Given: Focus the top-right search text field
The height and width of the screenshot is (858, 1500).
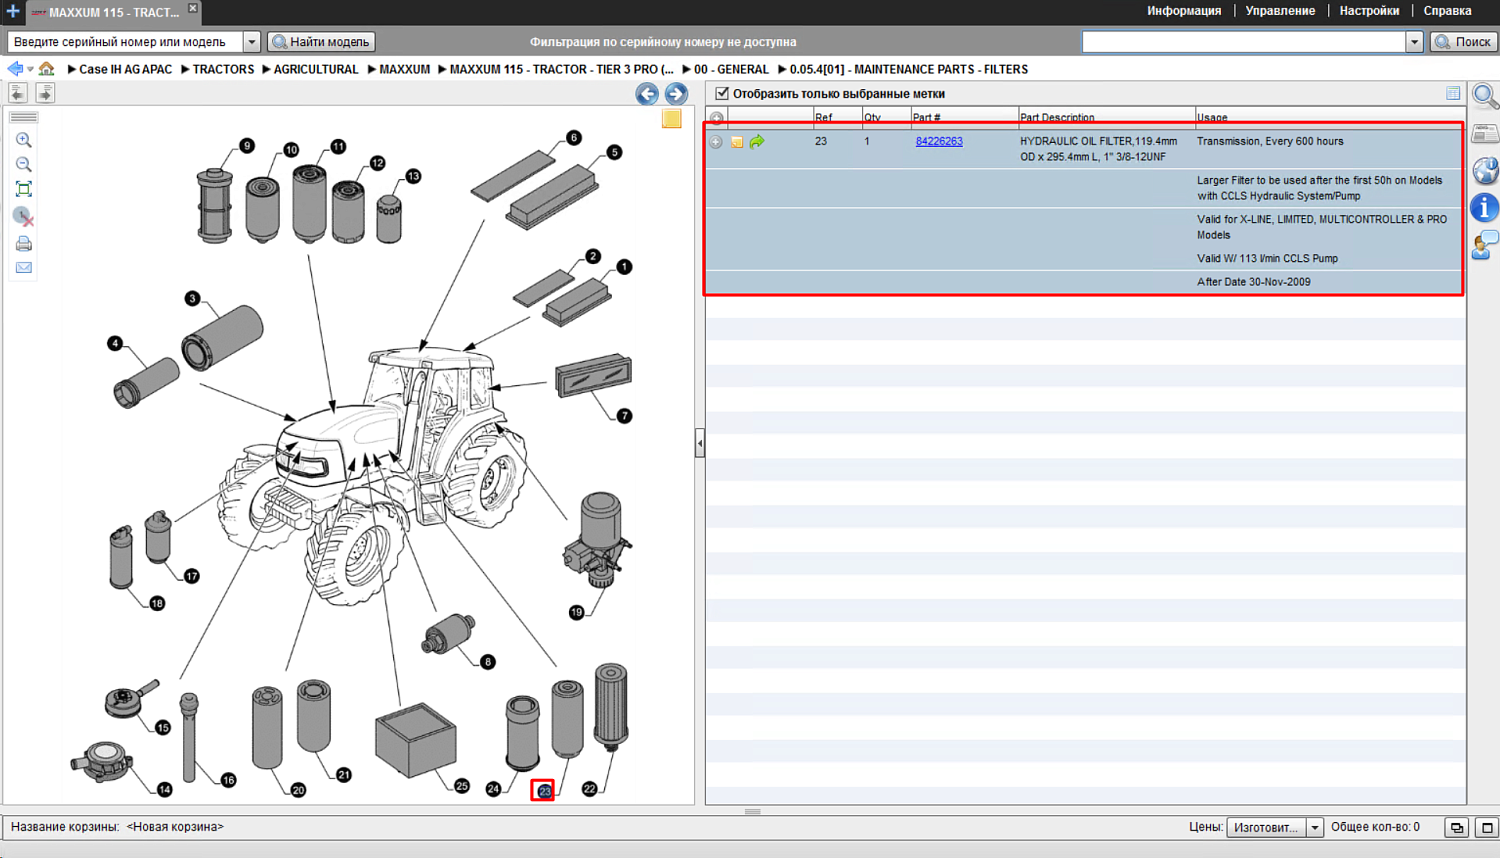Looking at the screenshot, I should (1244, 42).
